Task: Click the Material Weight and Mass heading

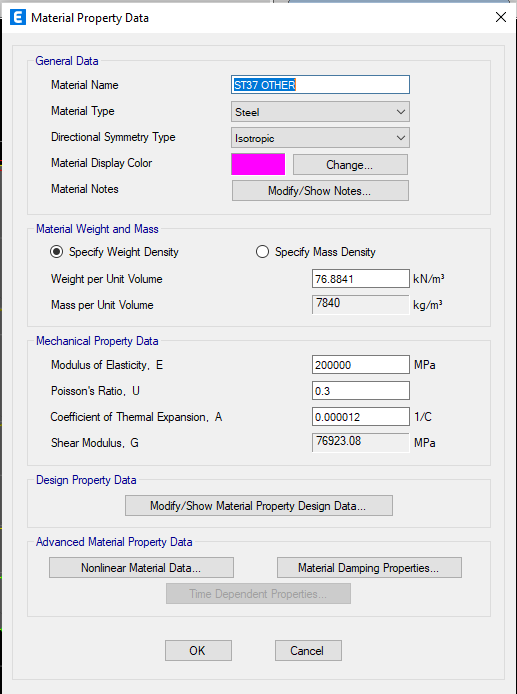Action: pos(97,229)
